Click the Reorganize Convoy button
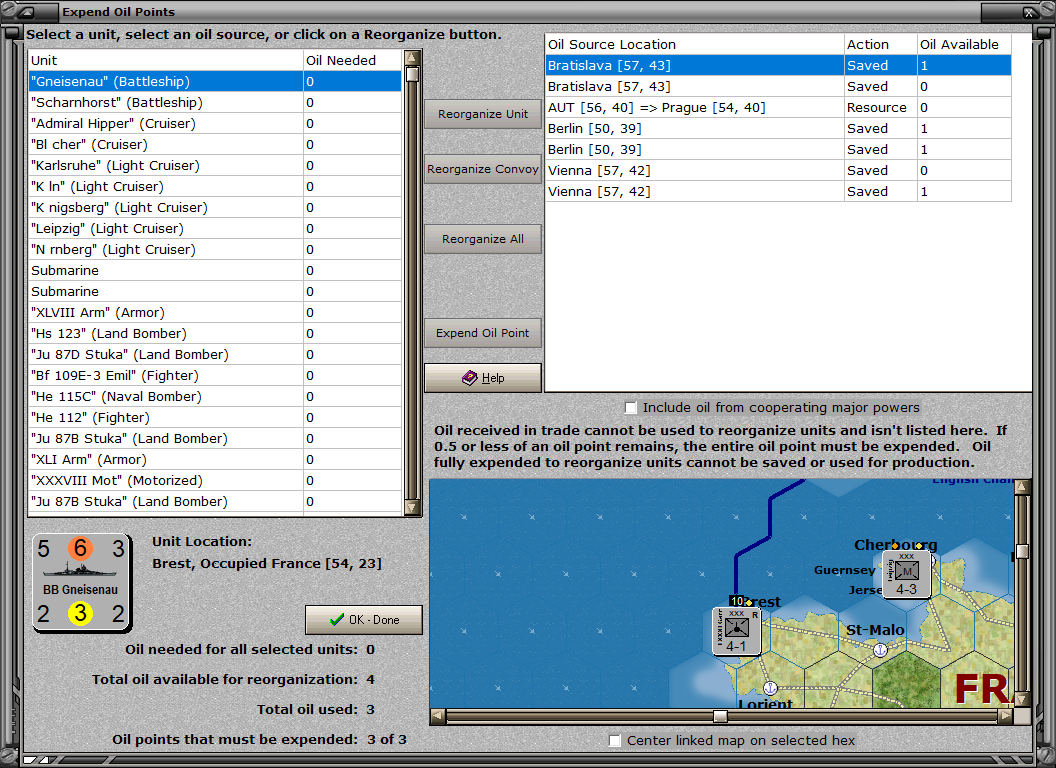This screenshot has width=1056, height=768. click(x=483, y=169)
